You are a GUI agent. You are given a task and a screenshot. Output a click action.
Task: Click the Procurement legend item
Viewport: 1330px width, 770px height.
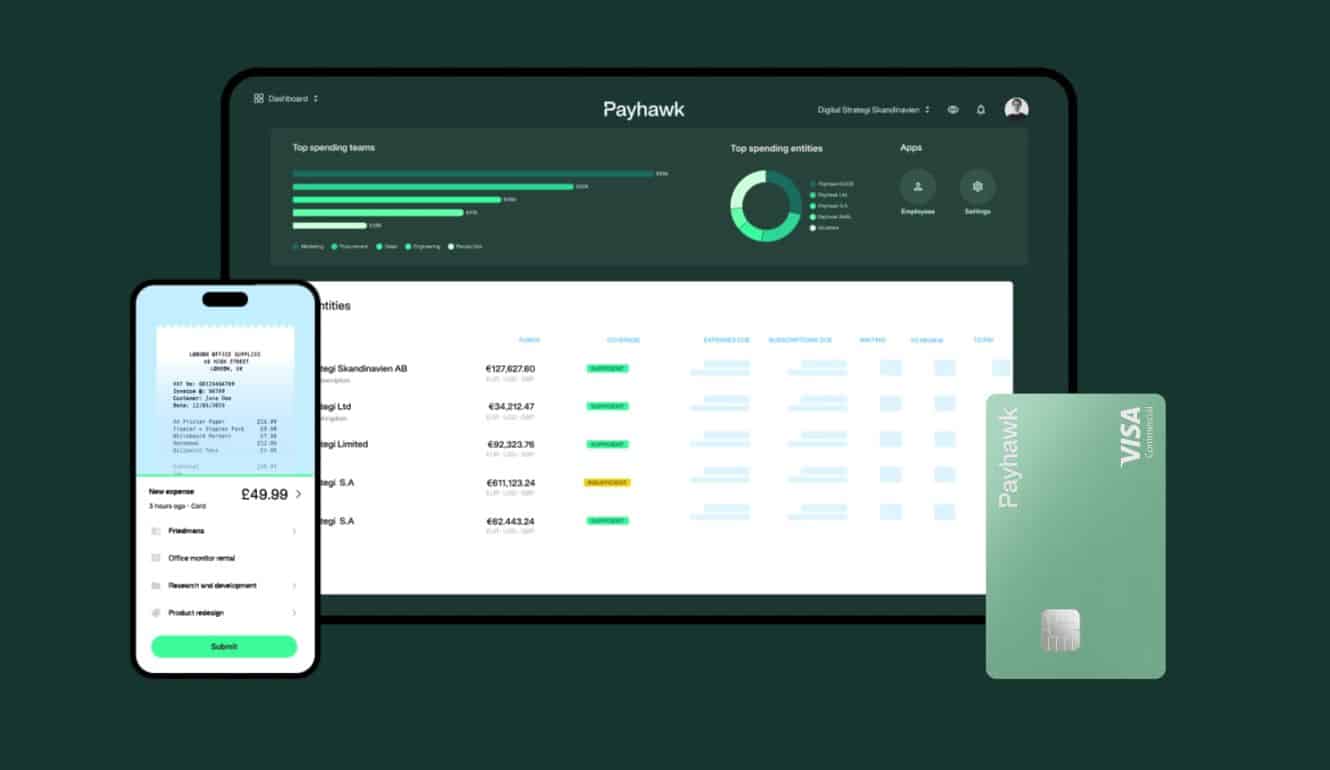click(x=350, y=246)
